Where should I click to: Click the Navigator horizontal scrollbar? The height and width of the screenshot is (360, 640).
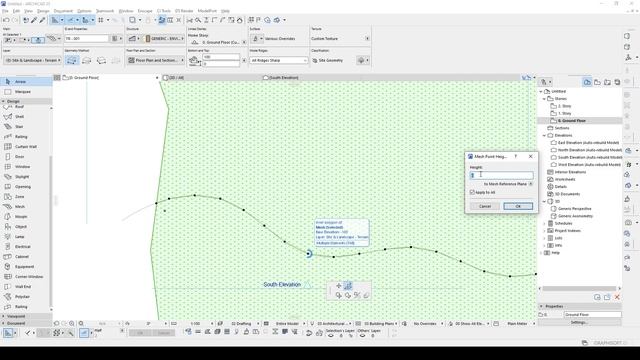pos(580,289)
